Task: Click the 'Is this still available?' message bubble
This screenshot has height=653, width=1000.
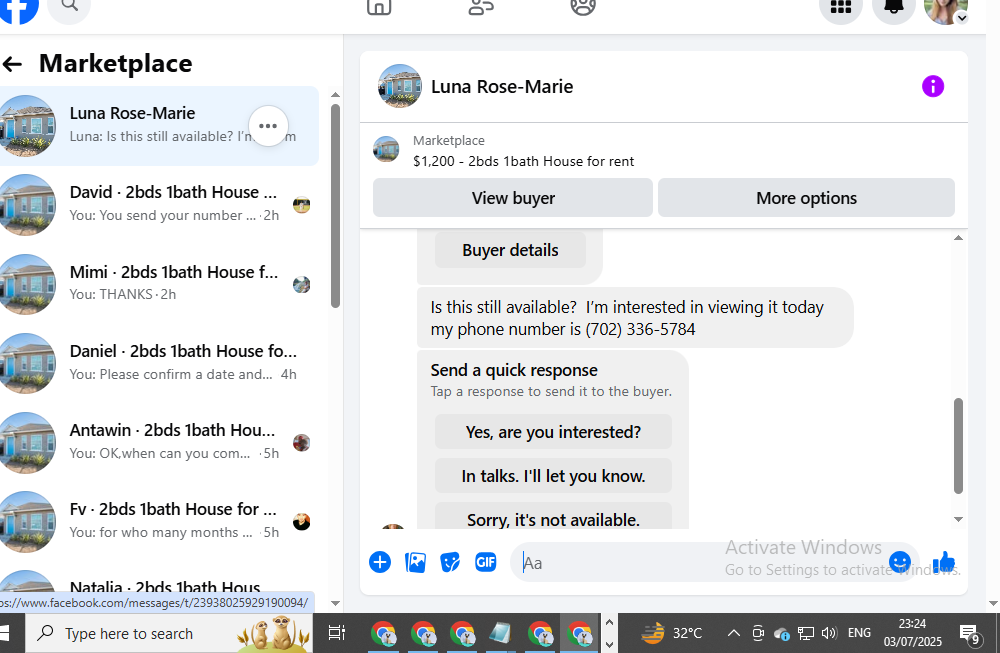Action: coord(635,318)
